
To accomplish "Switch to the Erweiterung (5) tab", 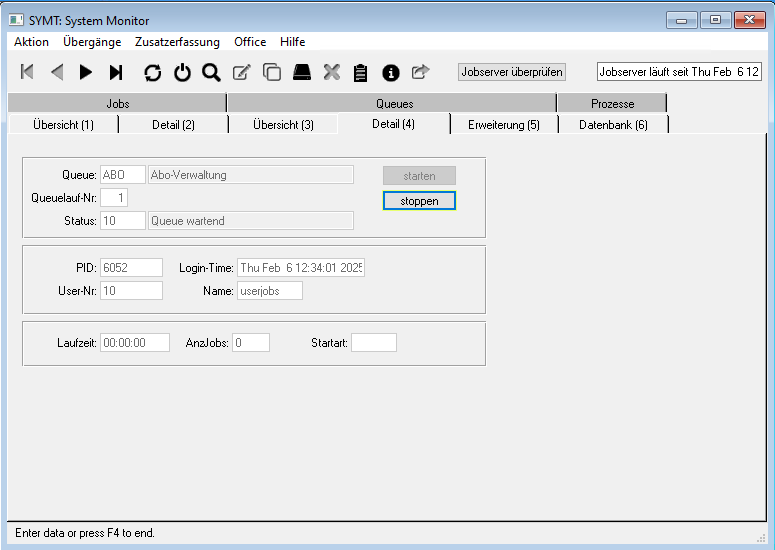I will 503,125.
